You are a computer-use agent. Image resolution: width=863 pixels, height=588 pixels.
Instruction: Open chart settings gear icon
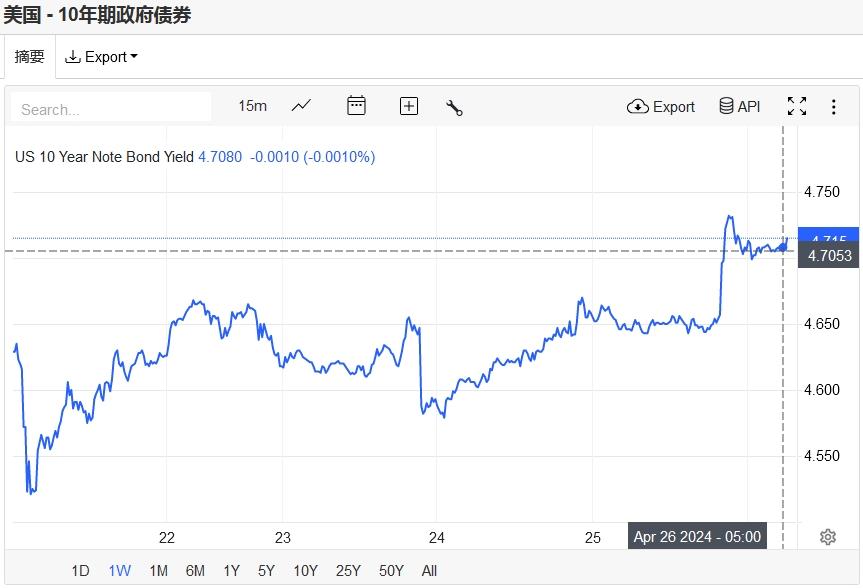point(828,537)
